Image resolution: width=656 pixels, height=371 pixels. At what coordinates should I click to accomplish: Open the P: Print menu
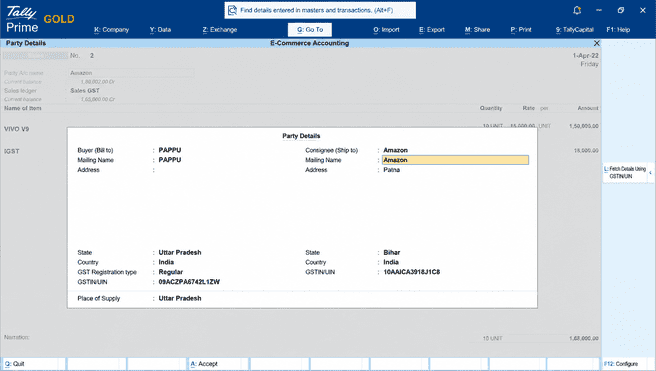click(521, 30)
